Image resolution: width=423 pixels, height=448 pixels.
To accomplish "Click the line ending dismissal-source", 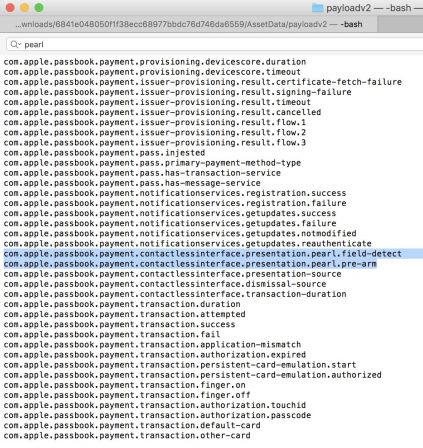I will 165,284.
